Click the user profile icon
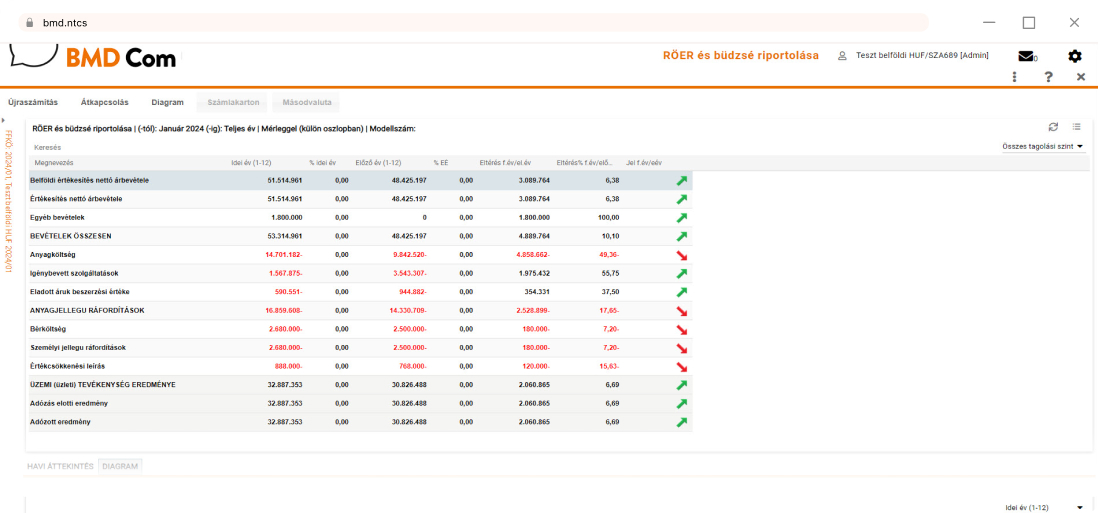 click(x=842, y=56)
